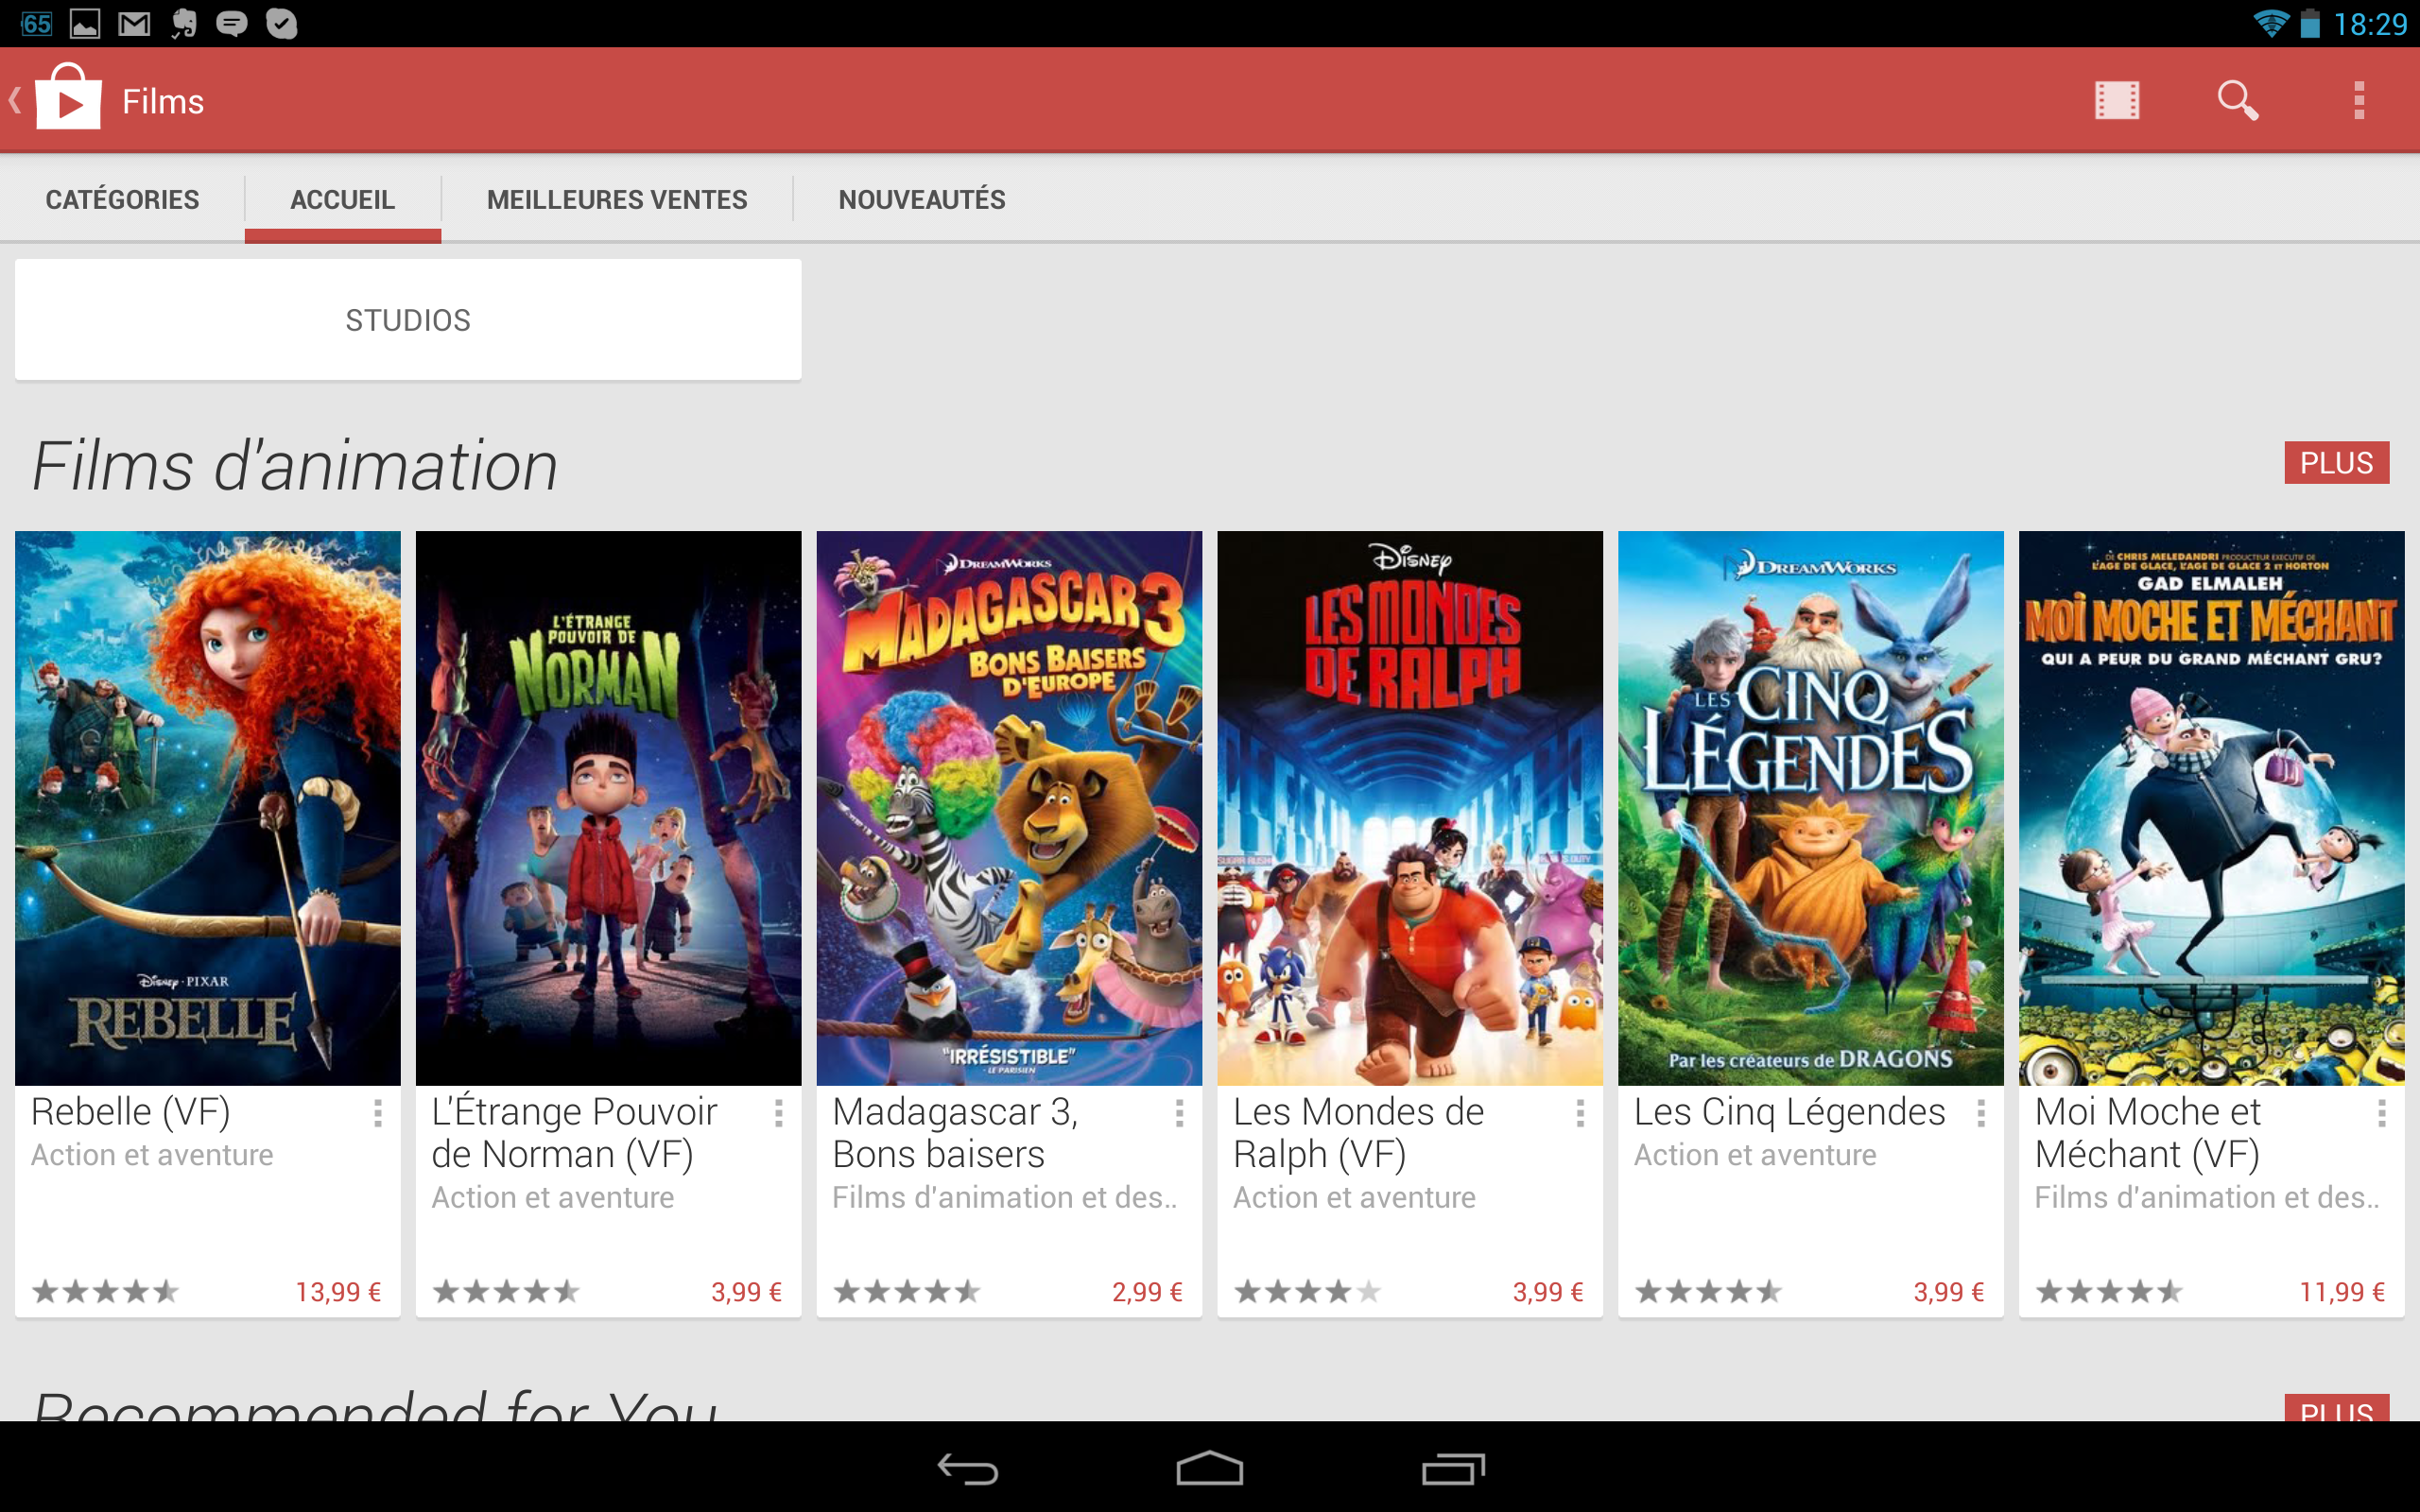Open the NOUVEAUTÉS tab
The image size is (2420, 1512).
tap(922, 199)
